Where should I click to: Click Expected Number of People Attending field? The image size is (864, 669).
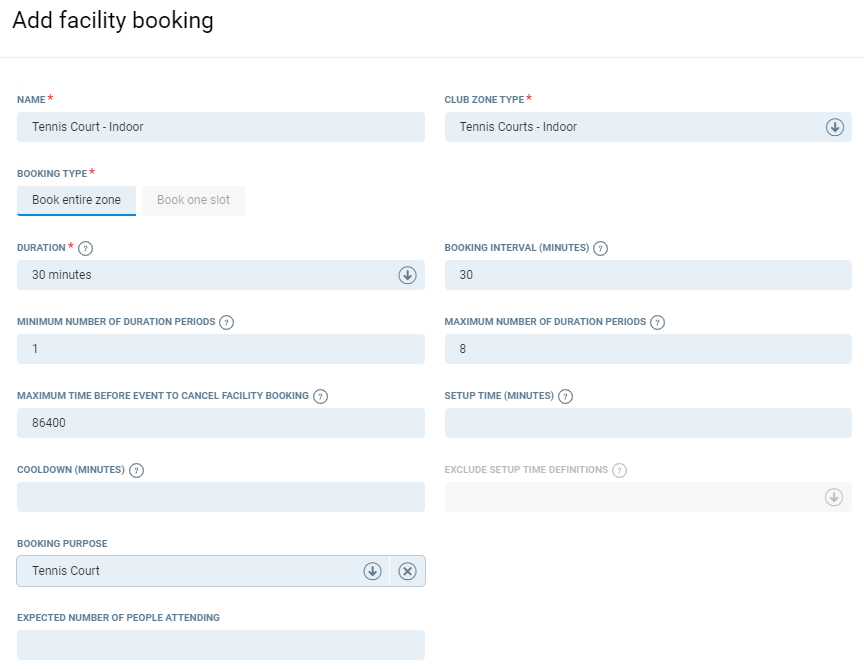click(x=220, y=645)
